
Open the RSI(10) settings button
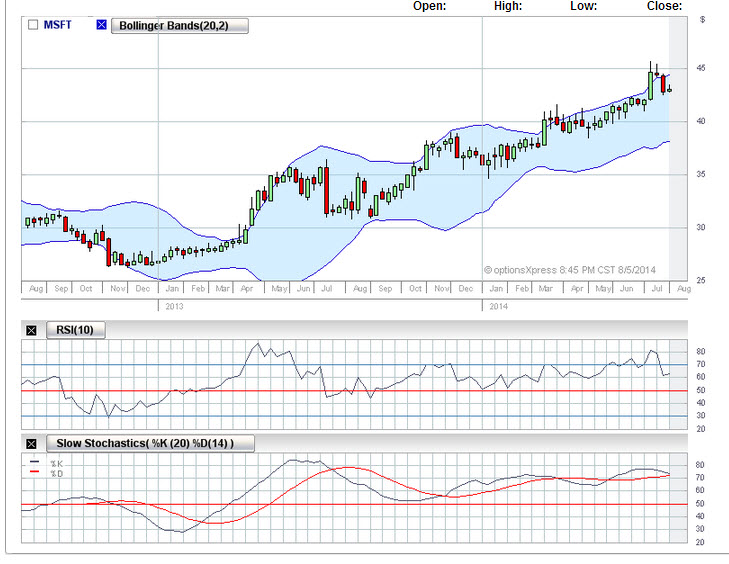[x=75, y=330]
